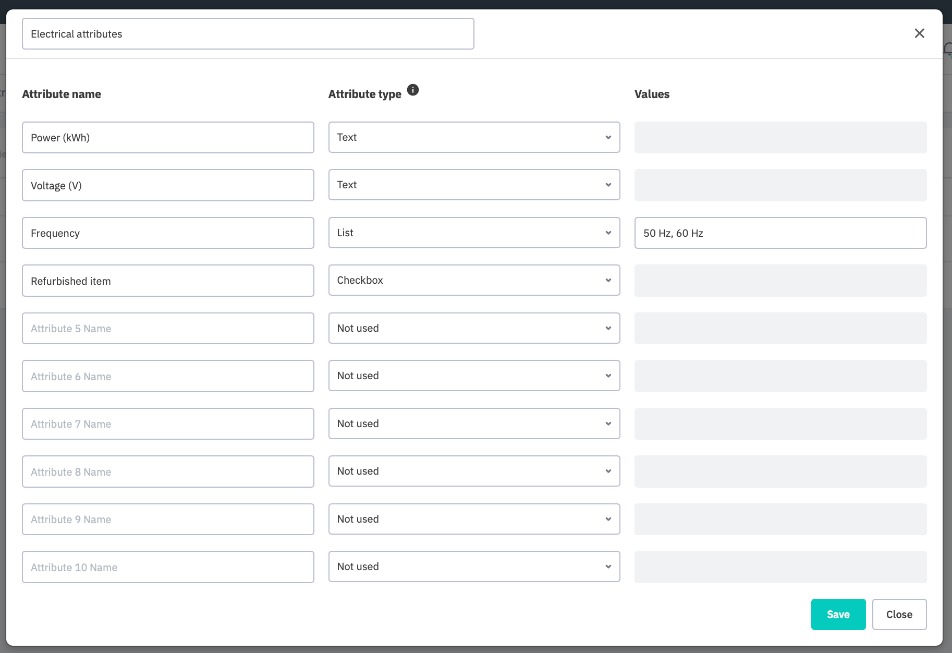Expand the Attribute 7 type dropdown
The height and width of the screenshot is (653, 952).
pos(473,424)
